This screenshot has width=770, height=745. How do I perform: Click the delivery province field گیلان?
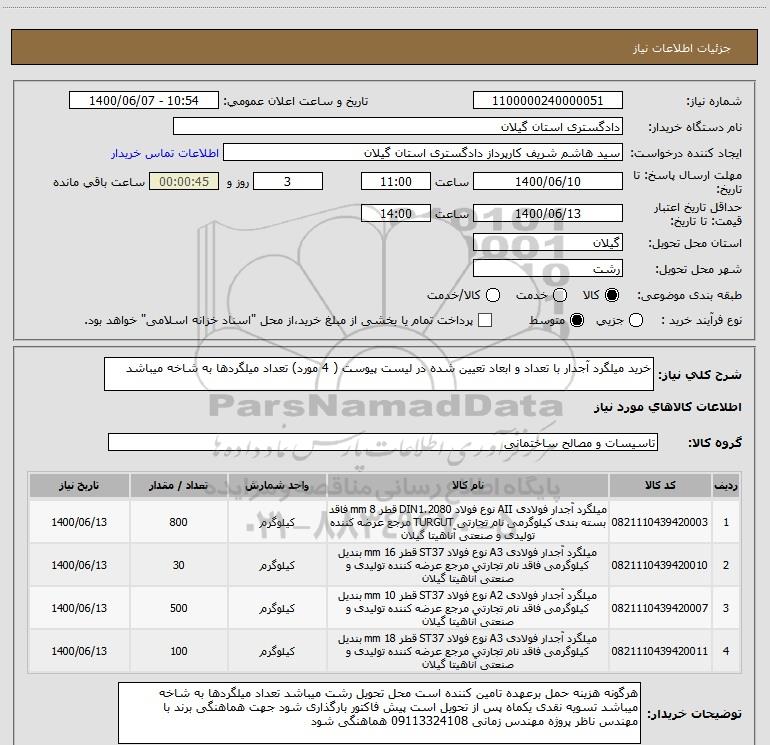click(548, 242)
